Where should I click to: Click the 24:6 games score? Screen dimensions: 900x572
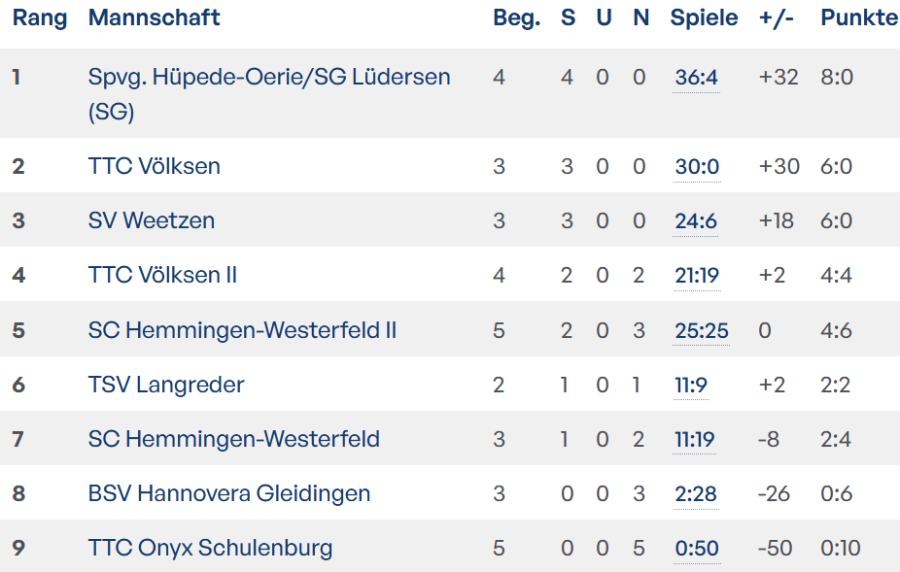coord(696,220)
